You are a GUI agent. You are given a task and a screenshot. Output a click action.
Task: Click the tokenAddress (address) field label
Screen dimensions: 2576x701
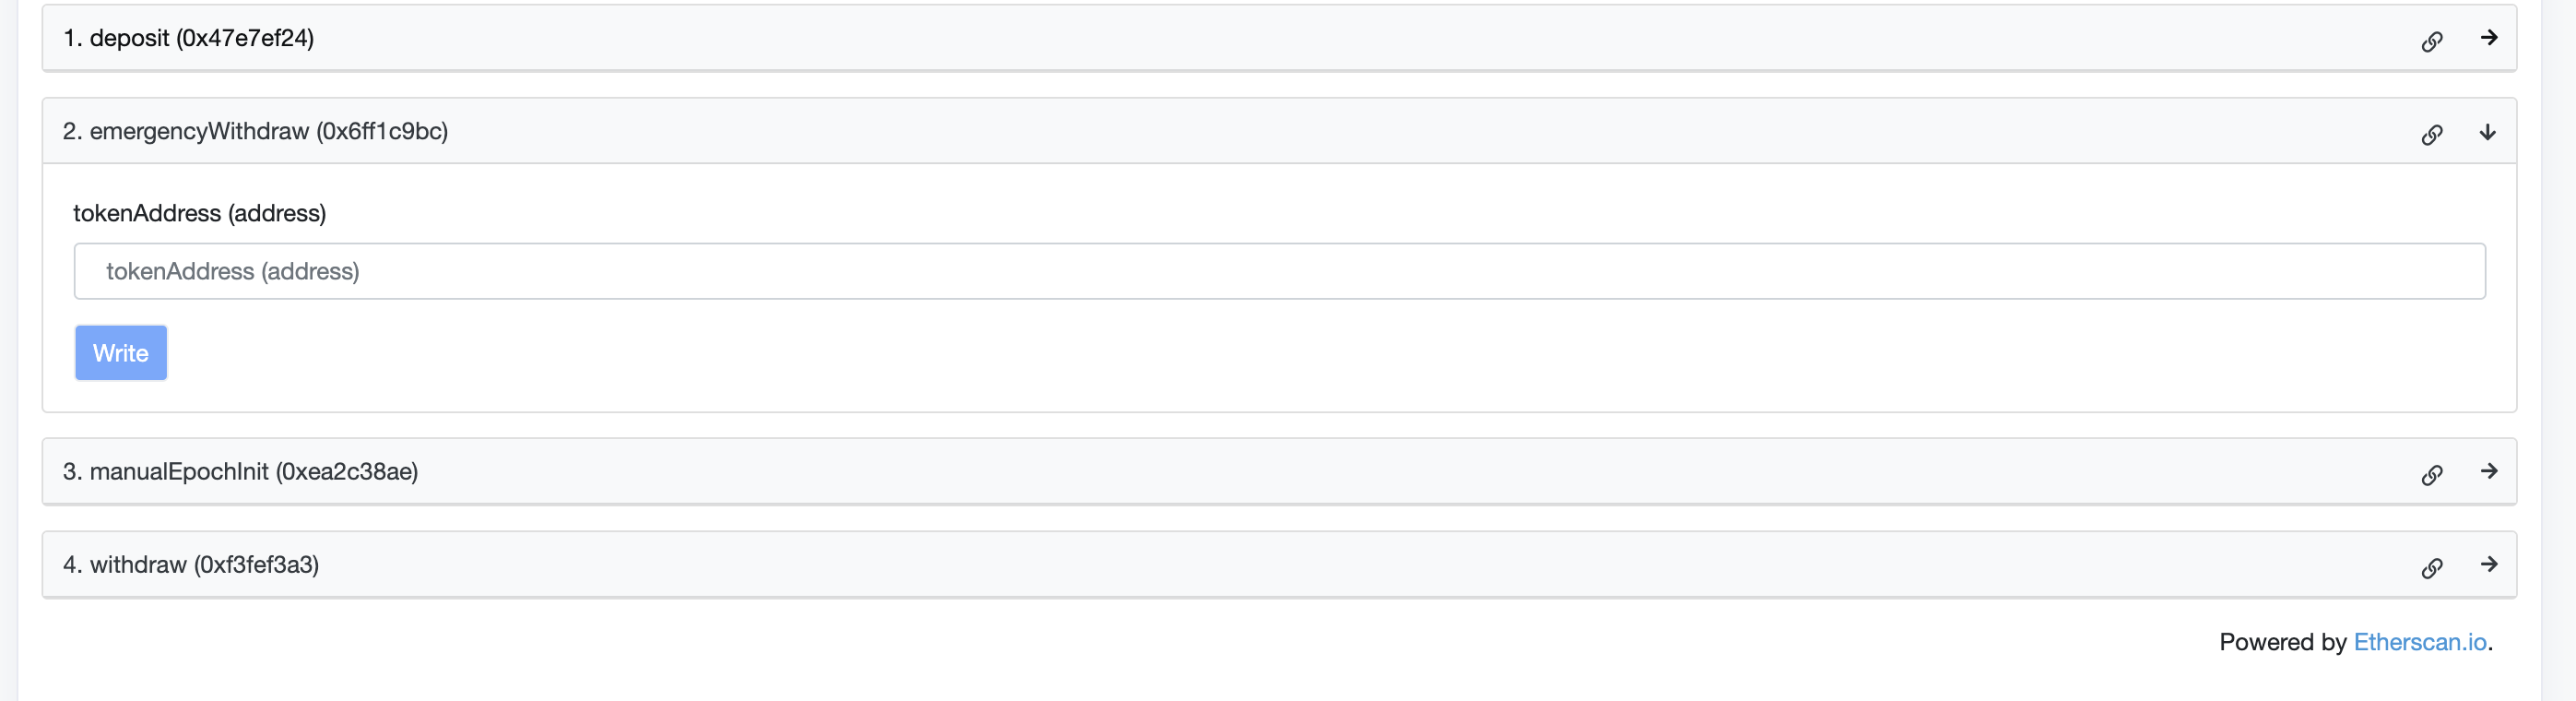[x=199, y=213]
